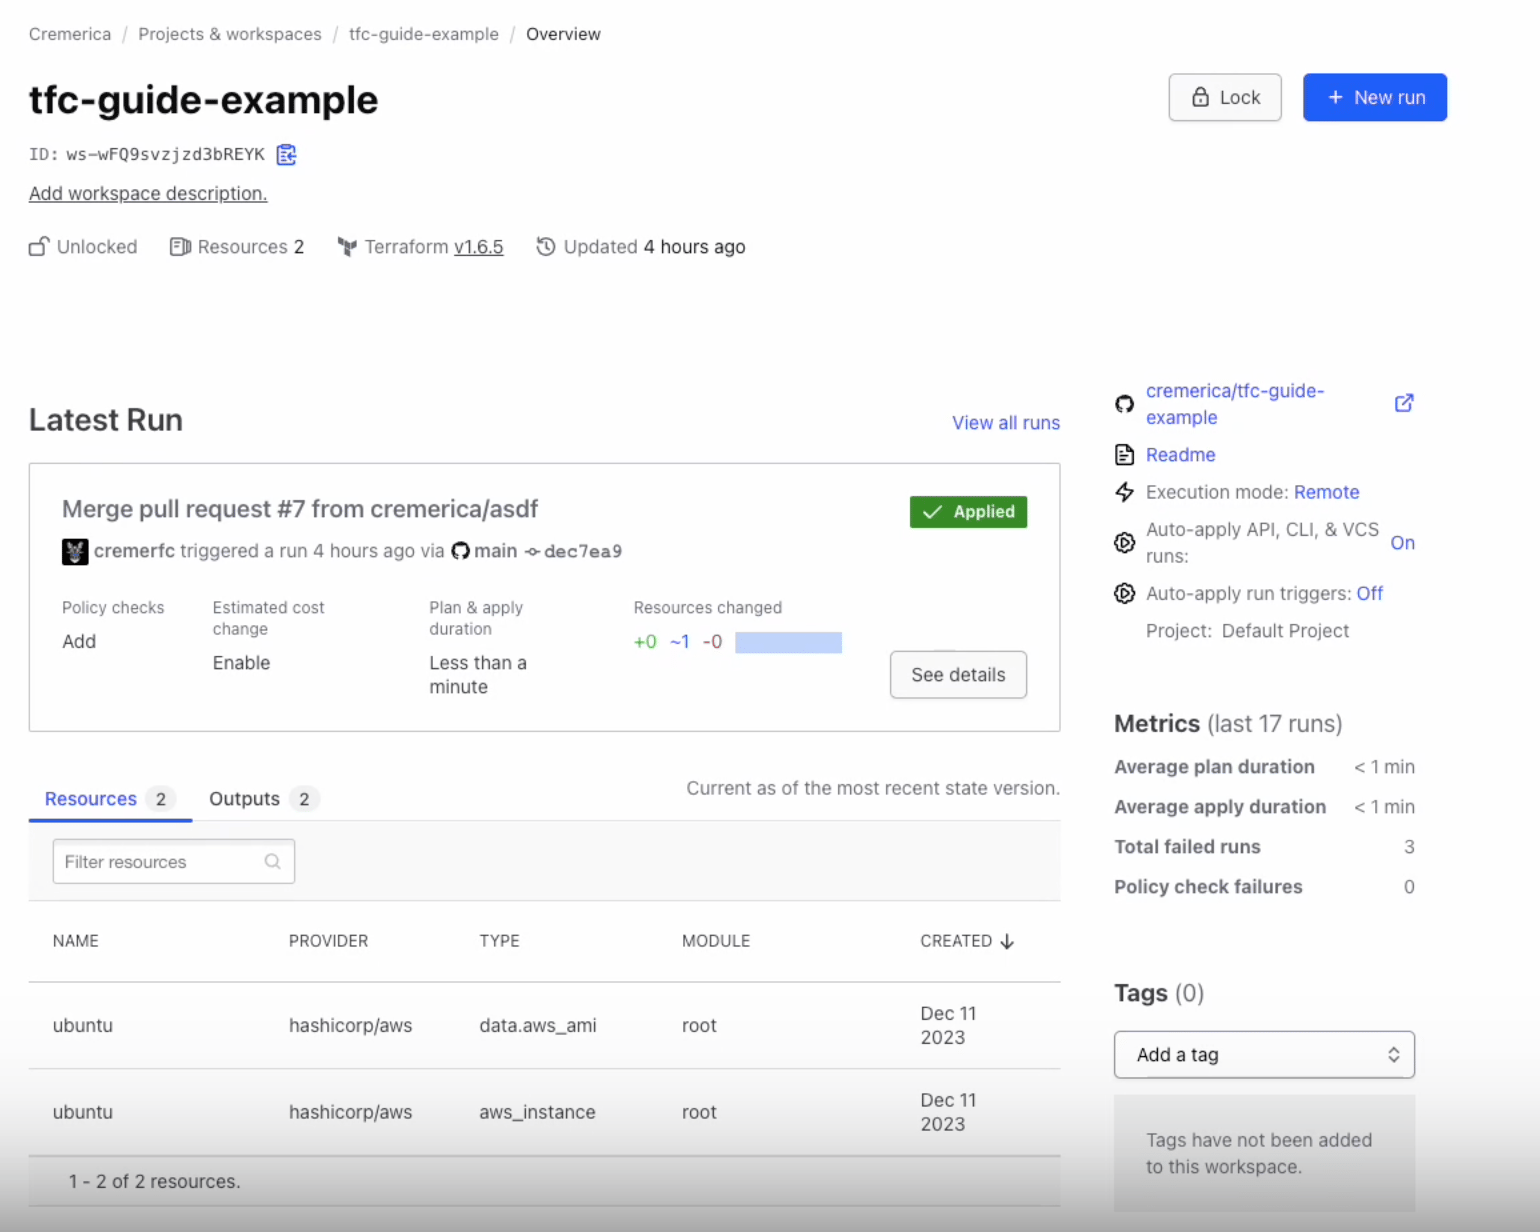Click the Updated history clock icon
The width and height of the screenshot is (1540, 1232).
pos(546,246)
